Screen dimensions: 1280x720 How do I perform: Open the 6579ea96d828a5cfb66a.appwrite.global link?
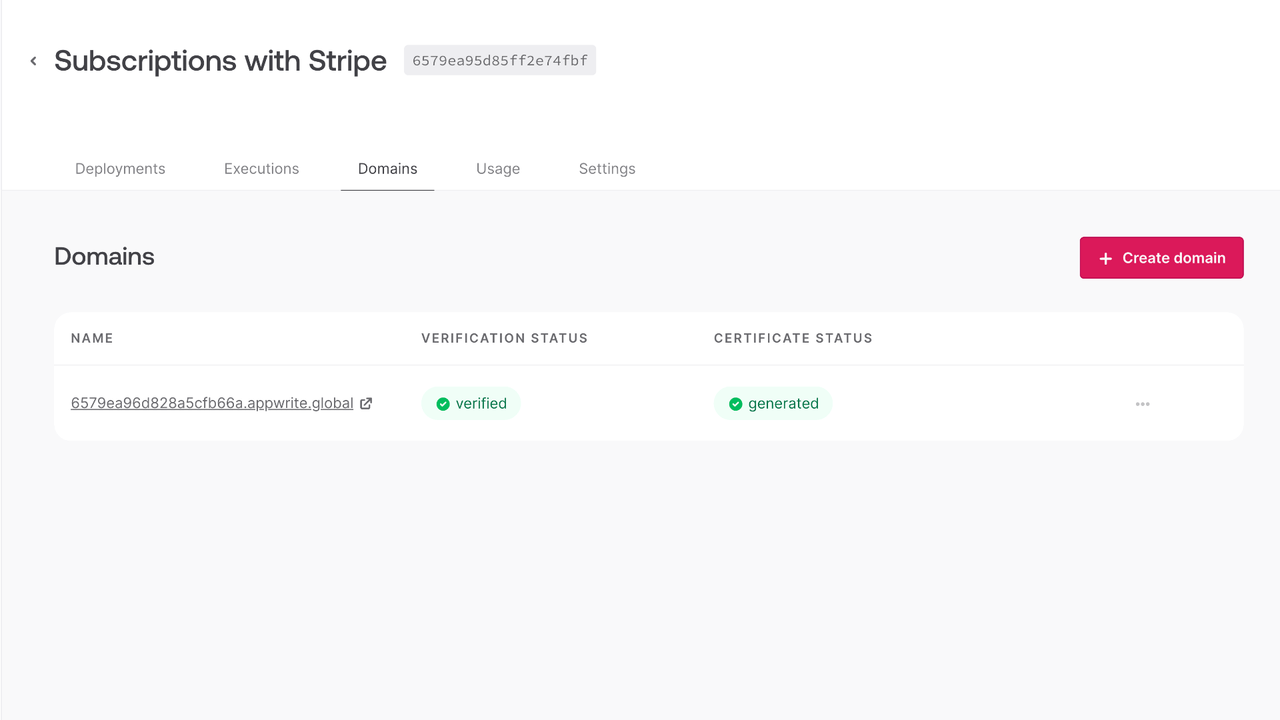(x=212, y=403)
